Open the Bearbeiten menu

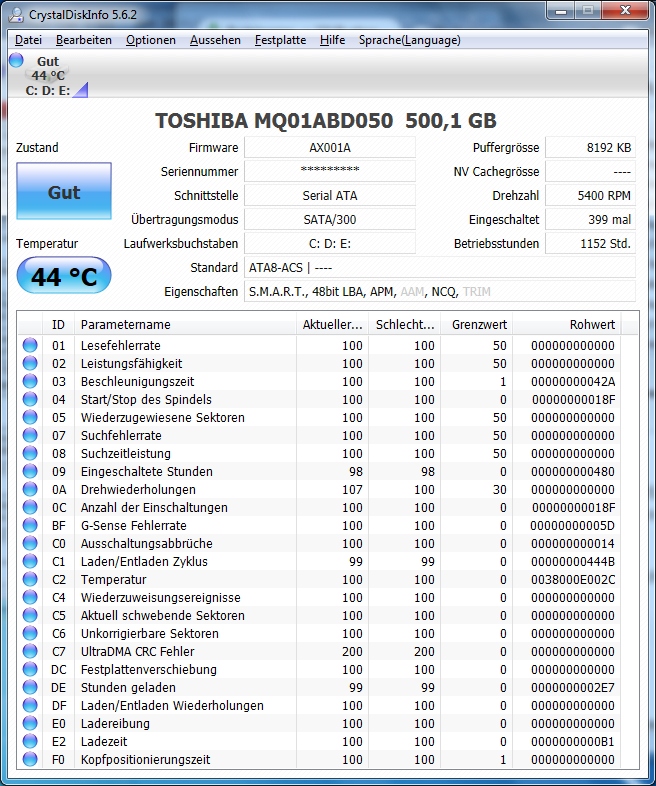tap(84, 40)
